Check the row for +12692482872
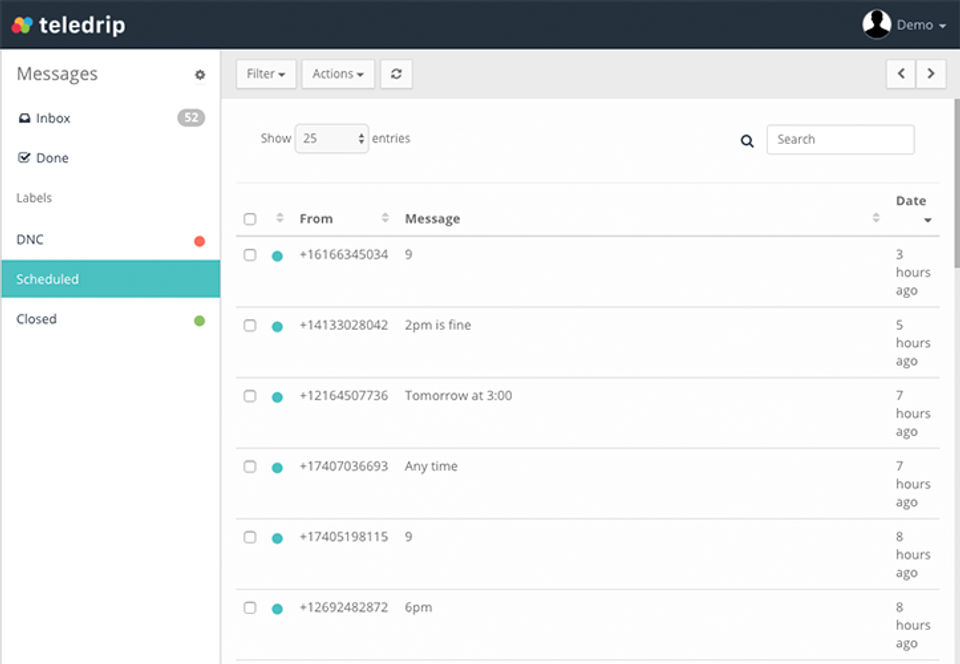The width and height of the screenshot is (960, 664). tap(250, 607)
